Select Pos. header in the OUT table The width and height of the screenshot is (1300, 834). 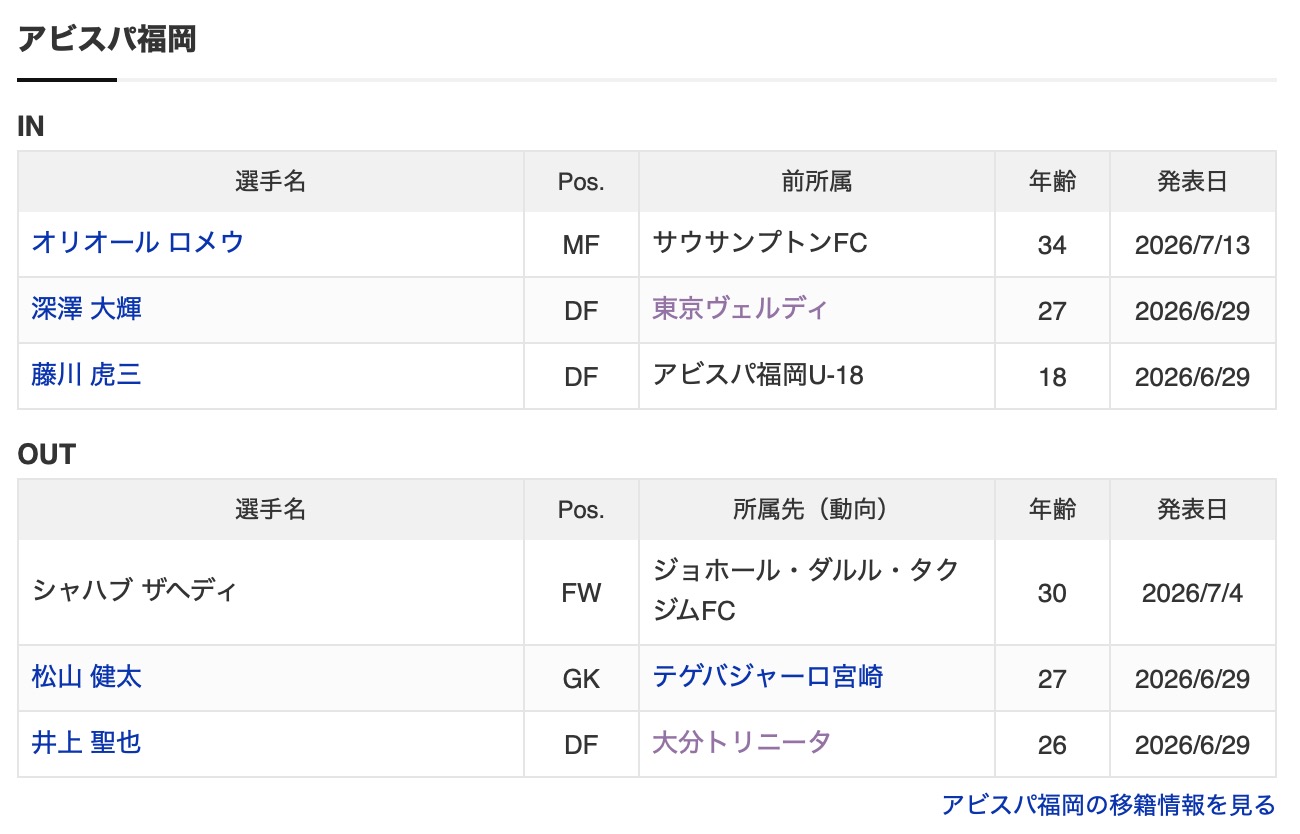pyautogui.click(x=581, y=510)
